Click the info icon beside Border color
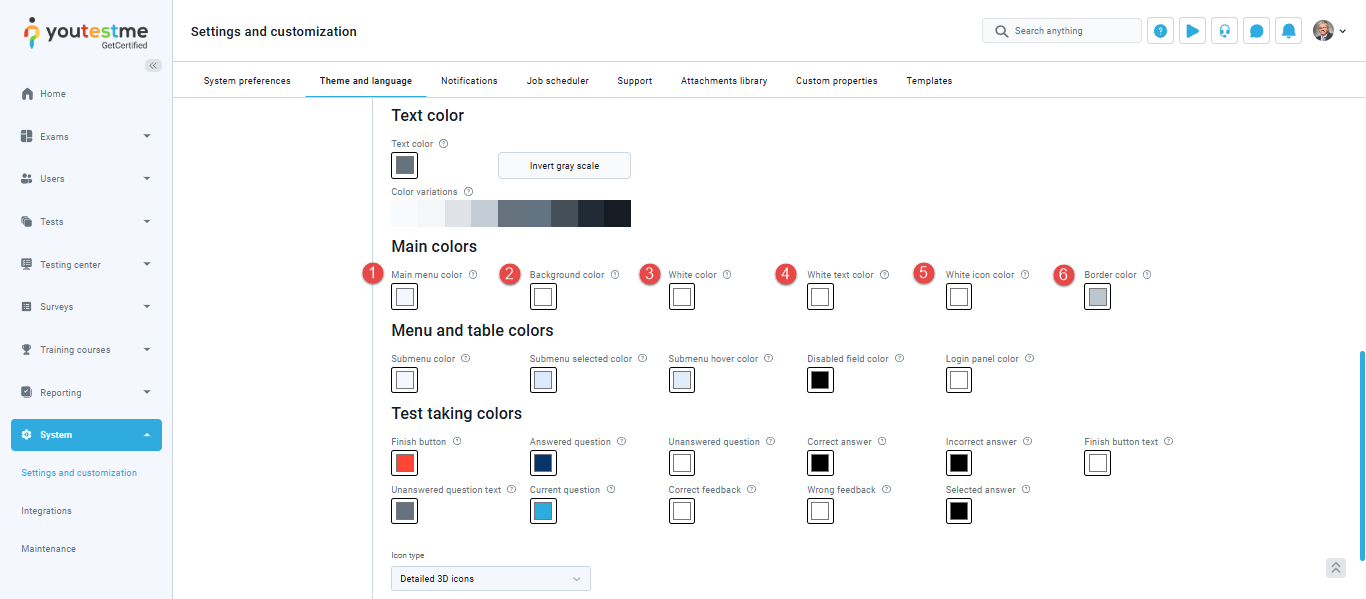This screenshot has width=1366, height=599. [x=1147, y=275]
